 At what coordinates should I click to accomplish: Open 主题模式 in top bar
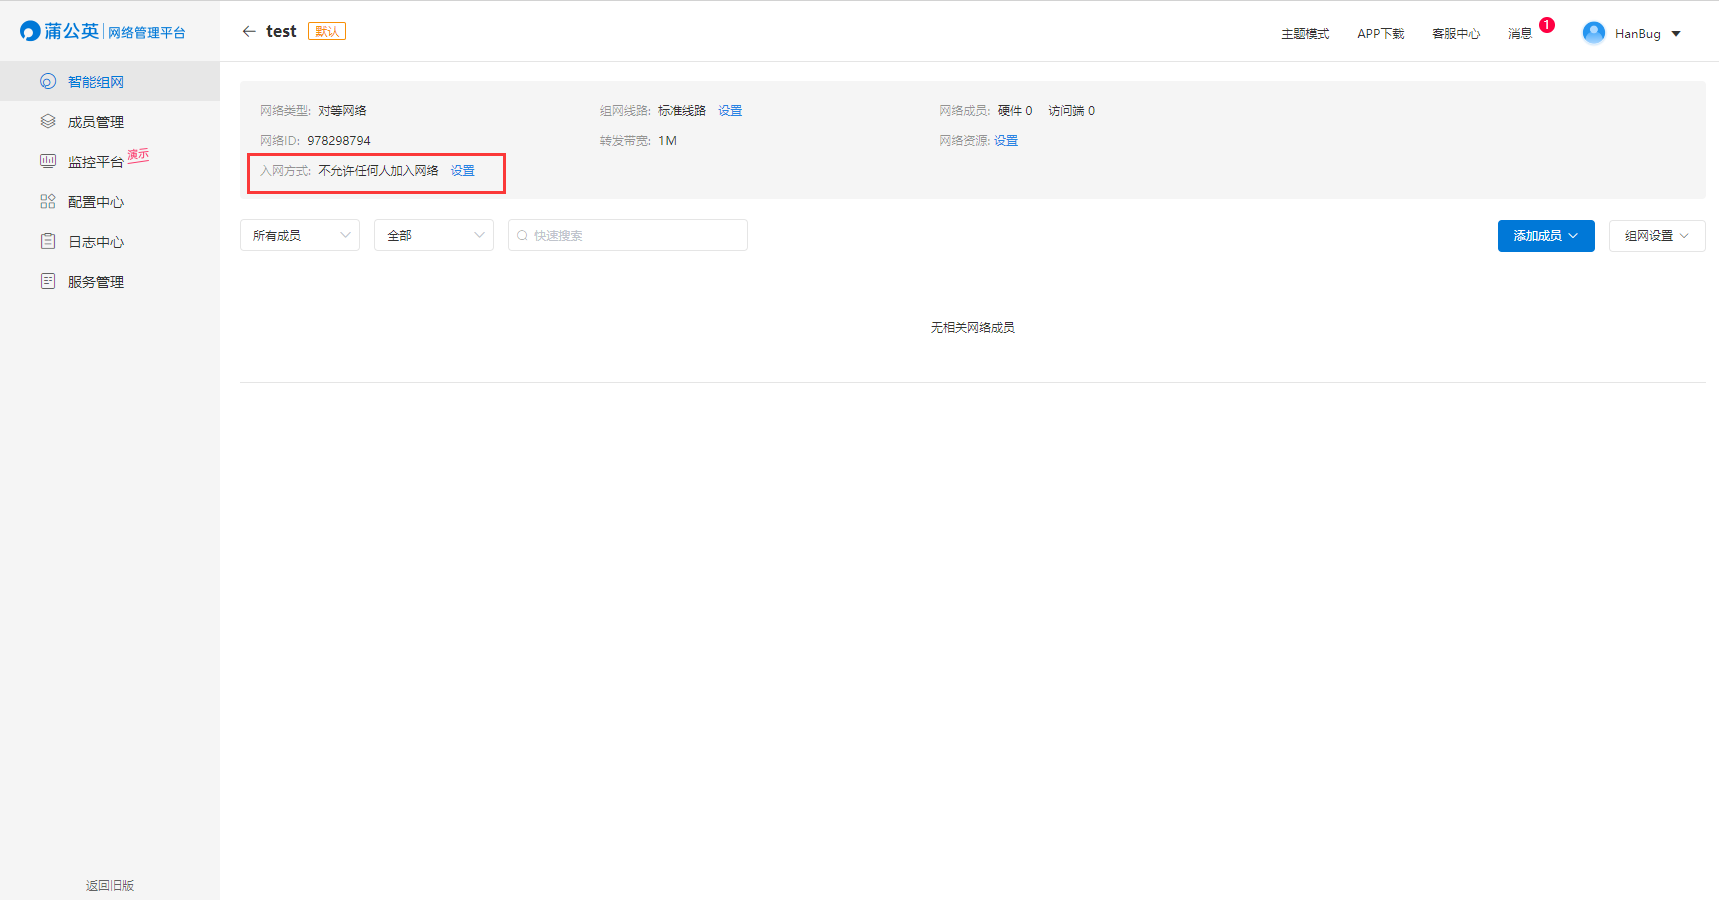(x=1305, y=34)
